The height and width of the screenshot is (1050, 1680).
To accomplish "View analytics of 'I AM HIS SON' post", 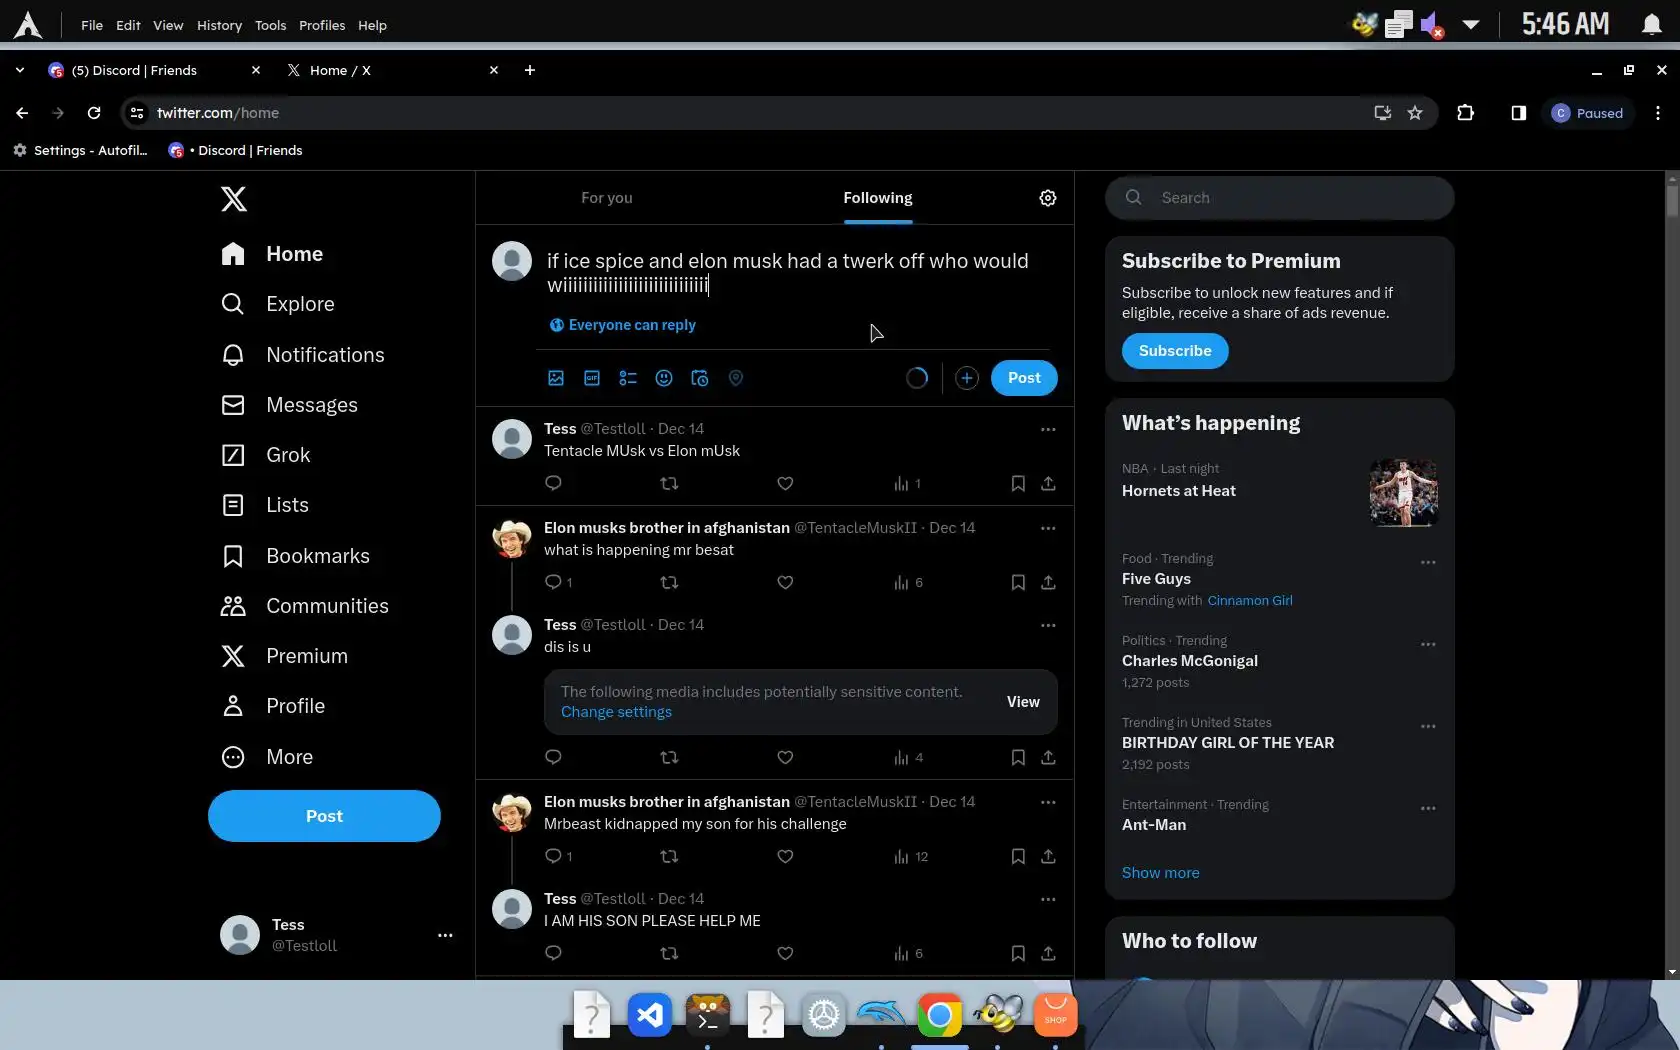I will coord(908,953).
